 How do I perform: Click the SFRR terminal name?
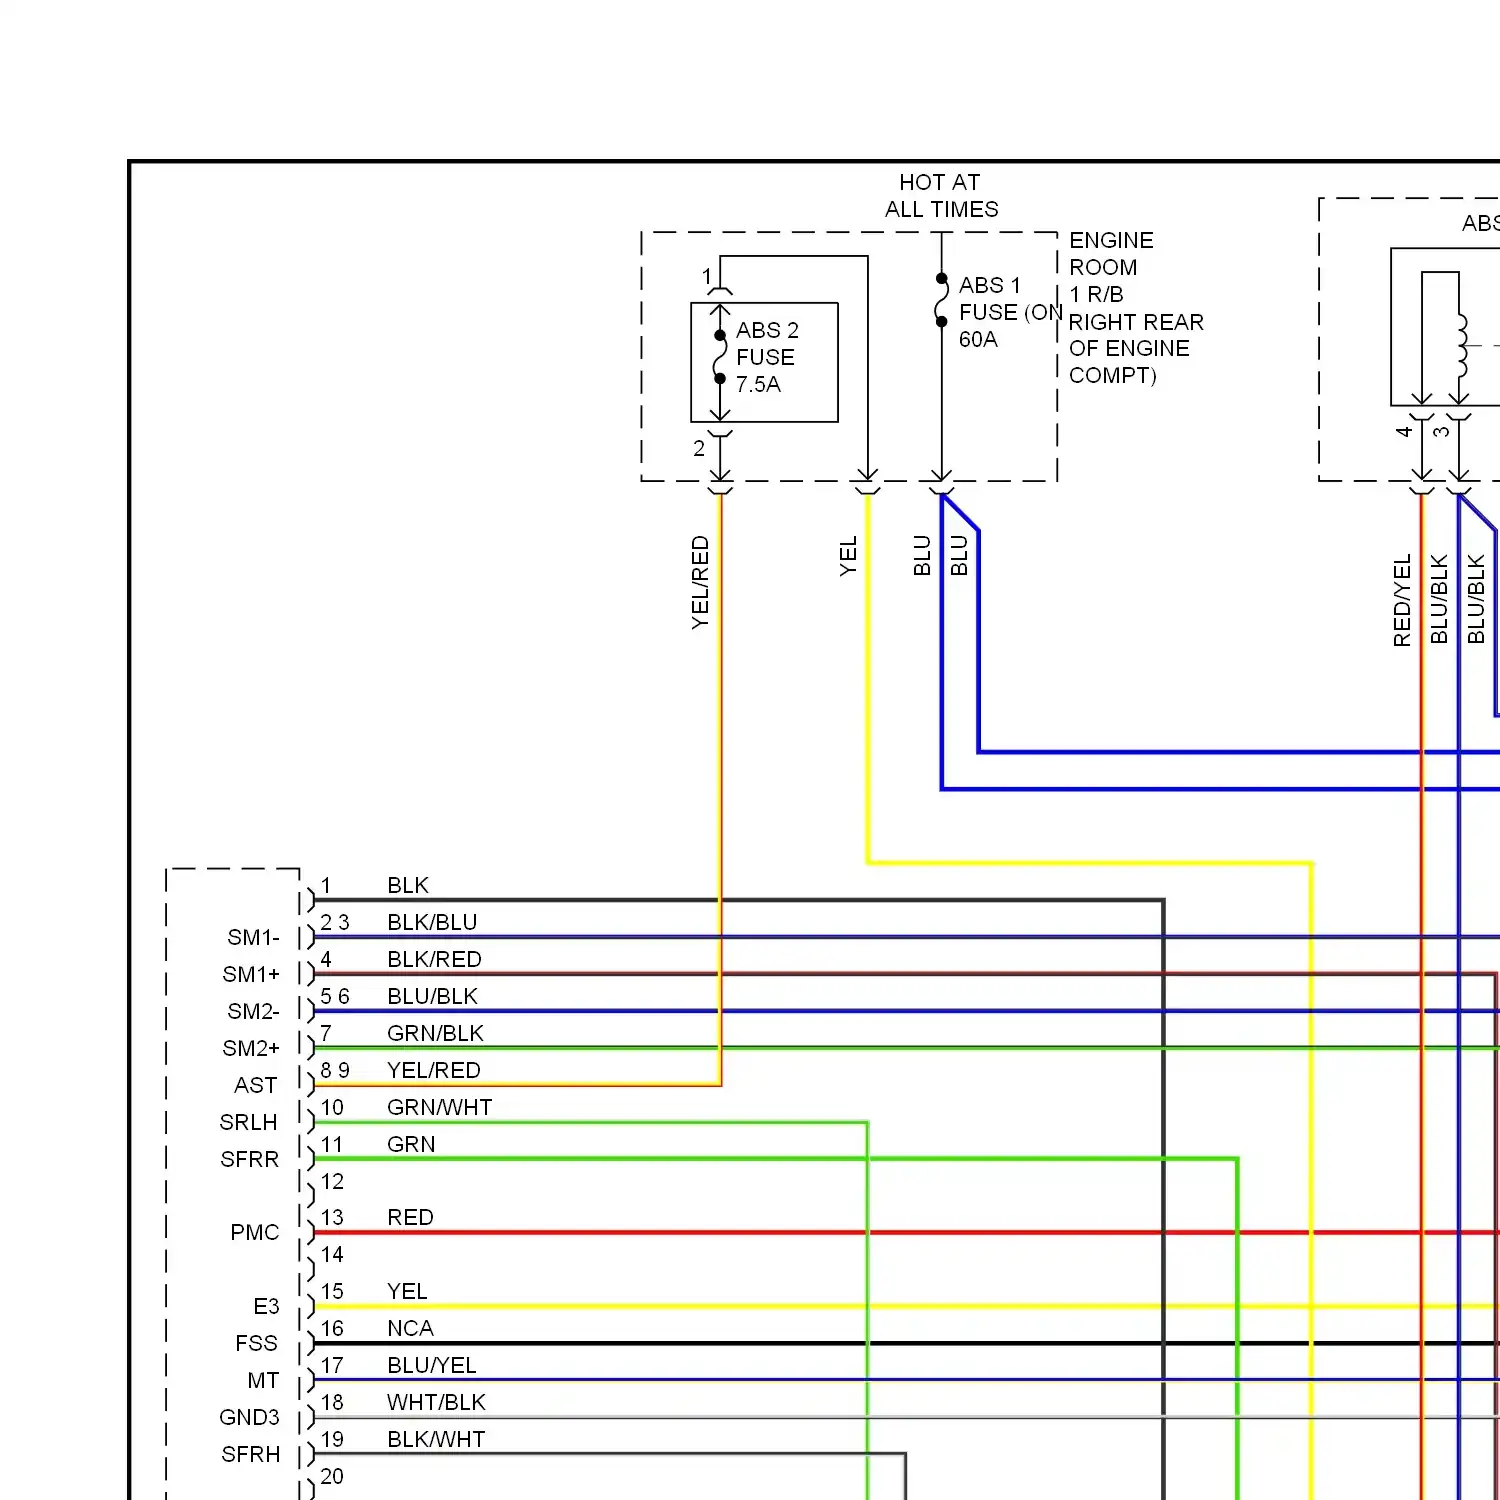tap(250, 1159)
